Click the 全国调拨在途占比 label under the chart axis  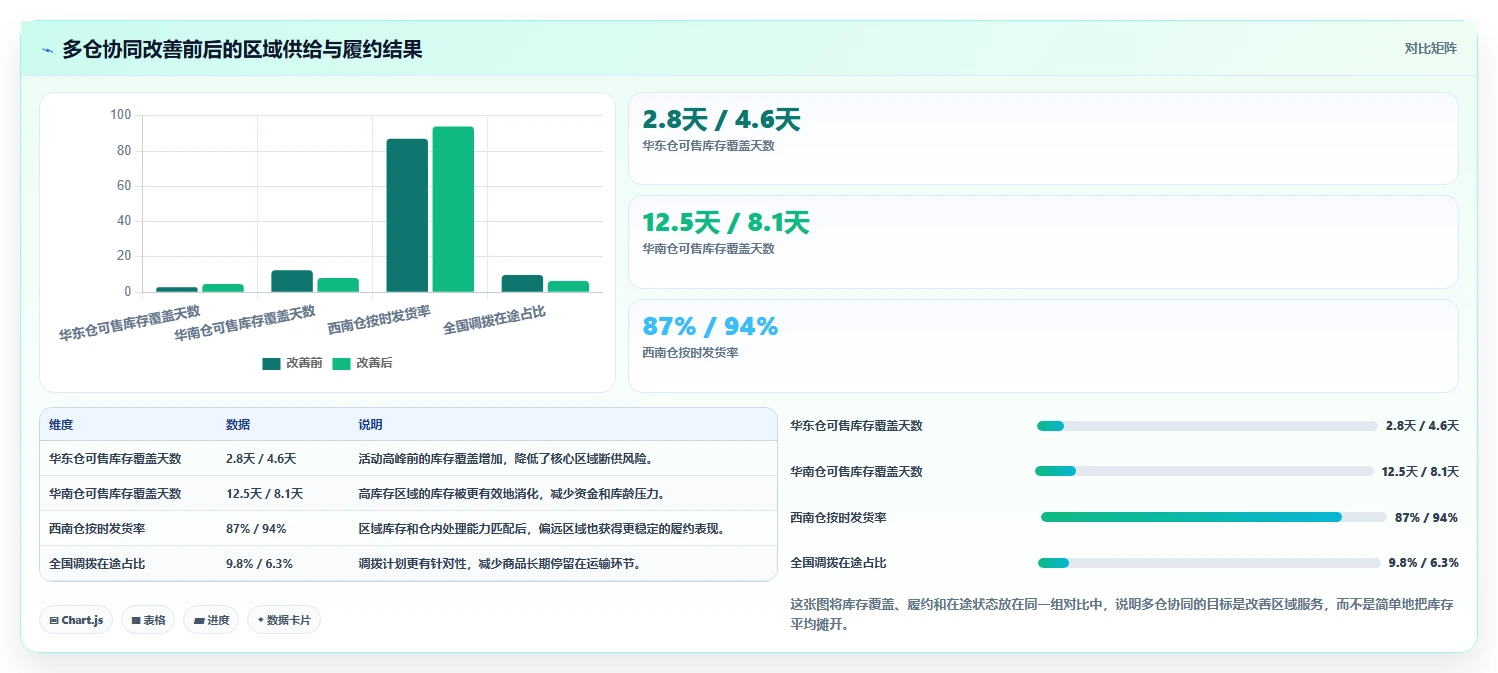pyautogui.click(x=494, y=320)
